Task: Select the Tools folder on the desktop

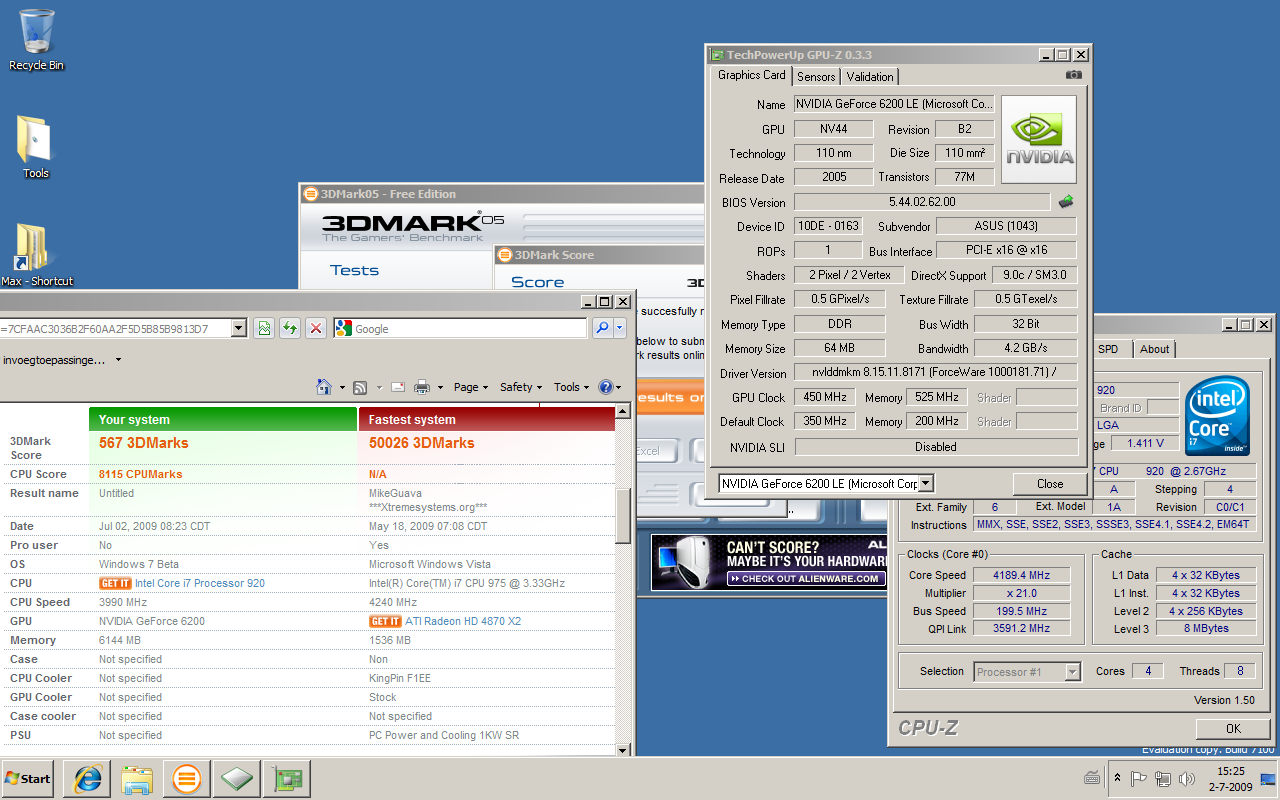Action: 35,147
